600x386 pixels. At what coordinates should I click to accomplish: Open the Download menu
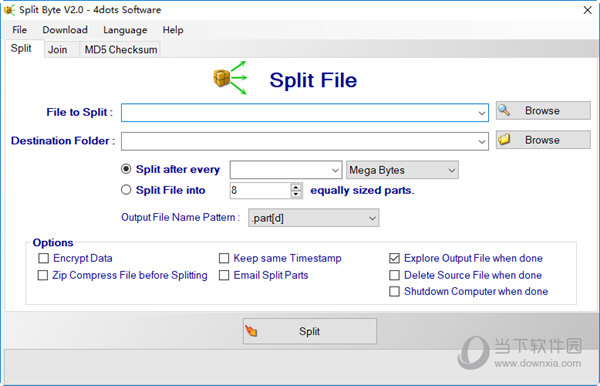click(x=65, y=30)
